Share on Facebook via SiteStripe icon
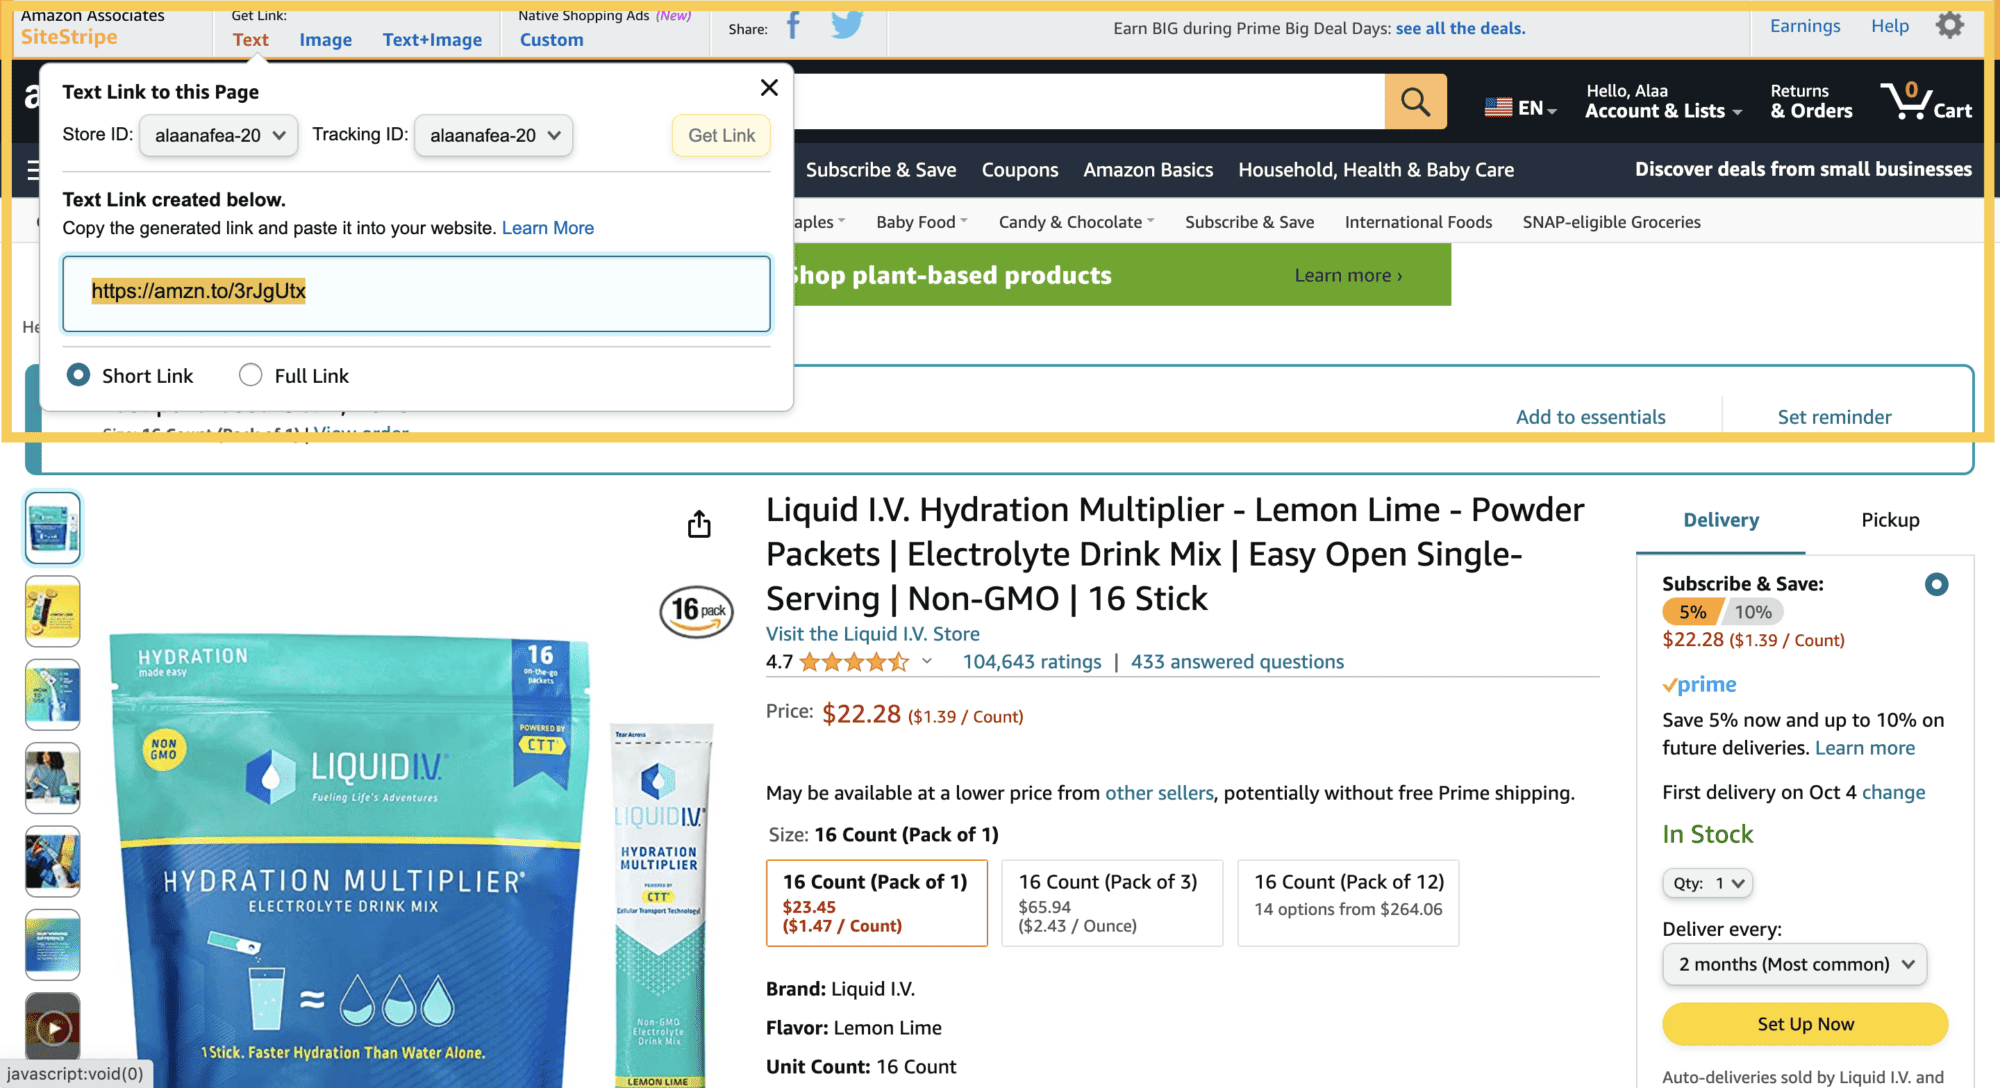Image resolution: width=2000 pixels, height=1088 pixels. pyautogui.click(x=793, y=26)
